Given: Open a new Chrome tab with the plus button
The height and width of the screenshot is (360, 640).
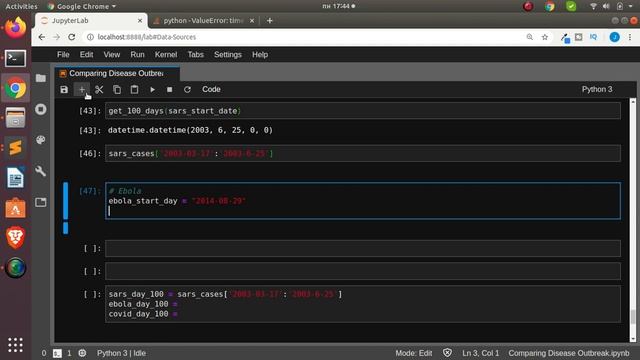Looking at the screenshot, I should pyautogui.click(x=269, y=20).
